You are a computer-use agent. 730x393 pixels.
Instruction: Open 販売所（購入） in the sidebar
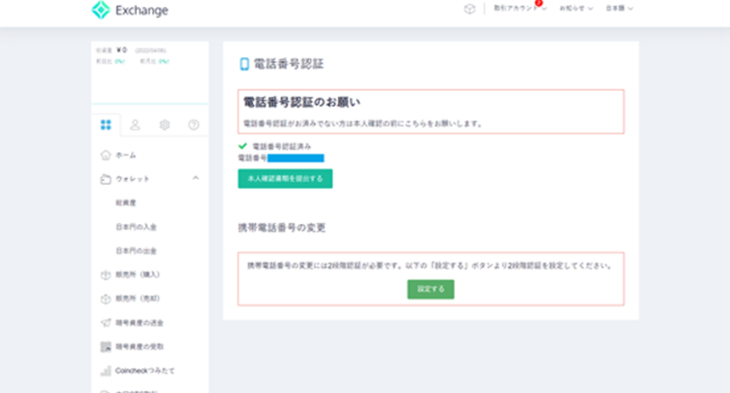(x=137, y=275)
